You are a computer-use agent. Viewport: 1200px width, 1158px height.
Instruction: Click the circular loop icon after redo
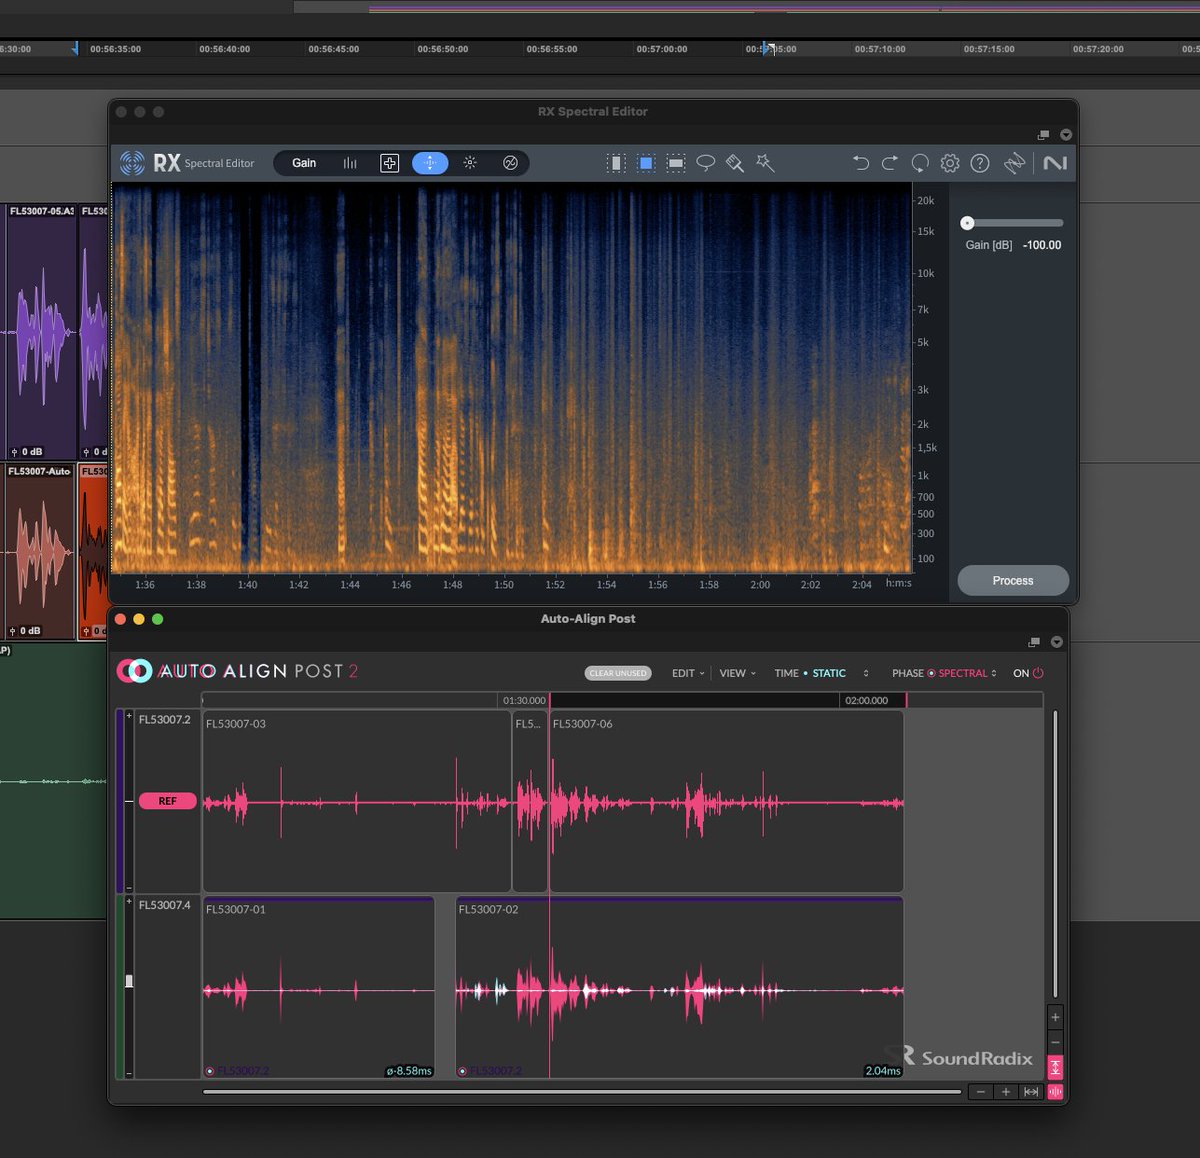(x=920, y=163)
